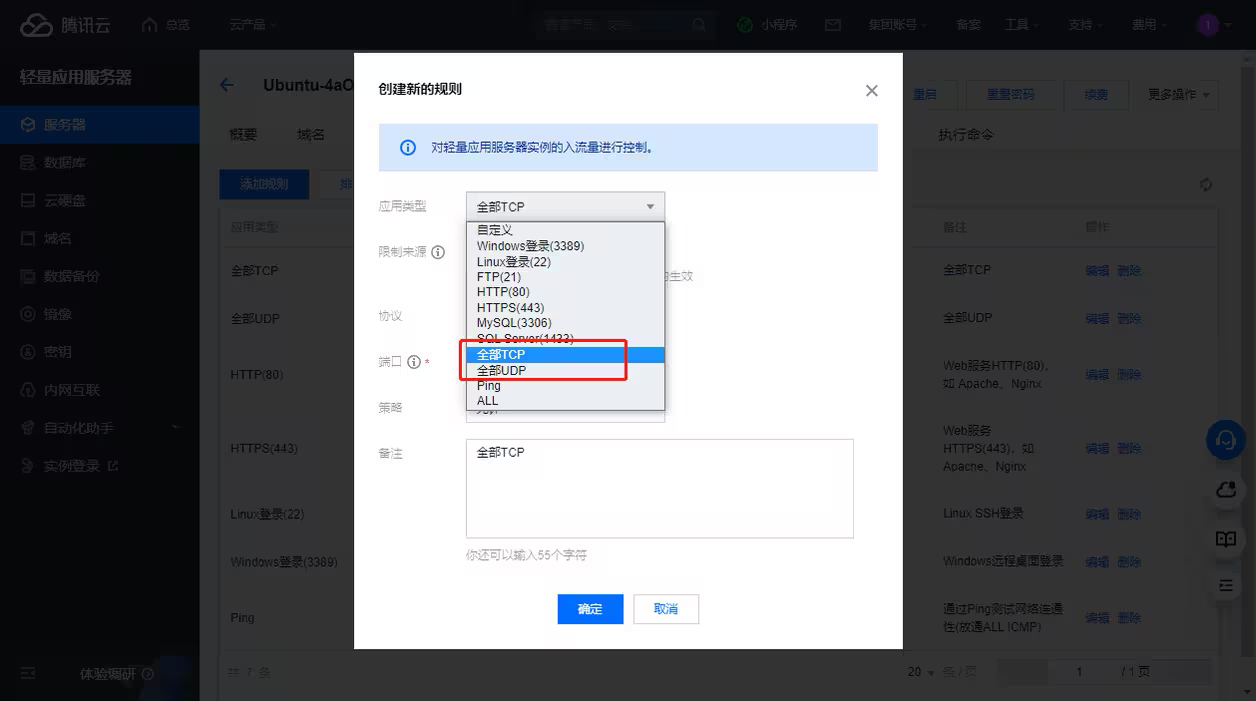Open 小程序 from the top bar
The image size is (1256, 701).
[767, 25]
